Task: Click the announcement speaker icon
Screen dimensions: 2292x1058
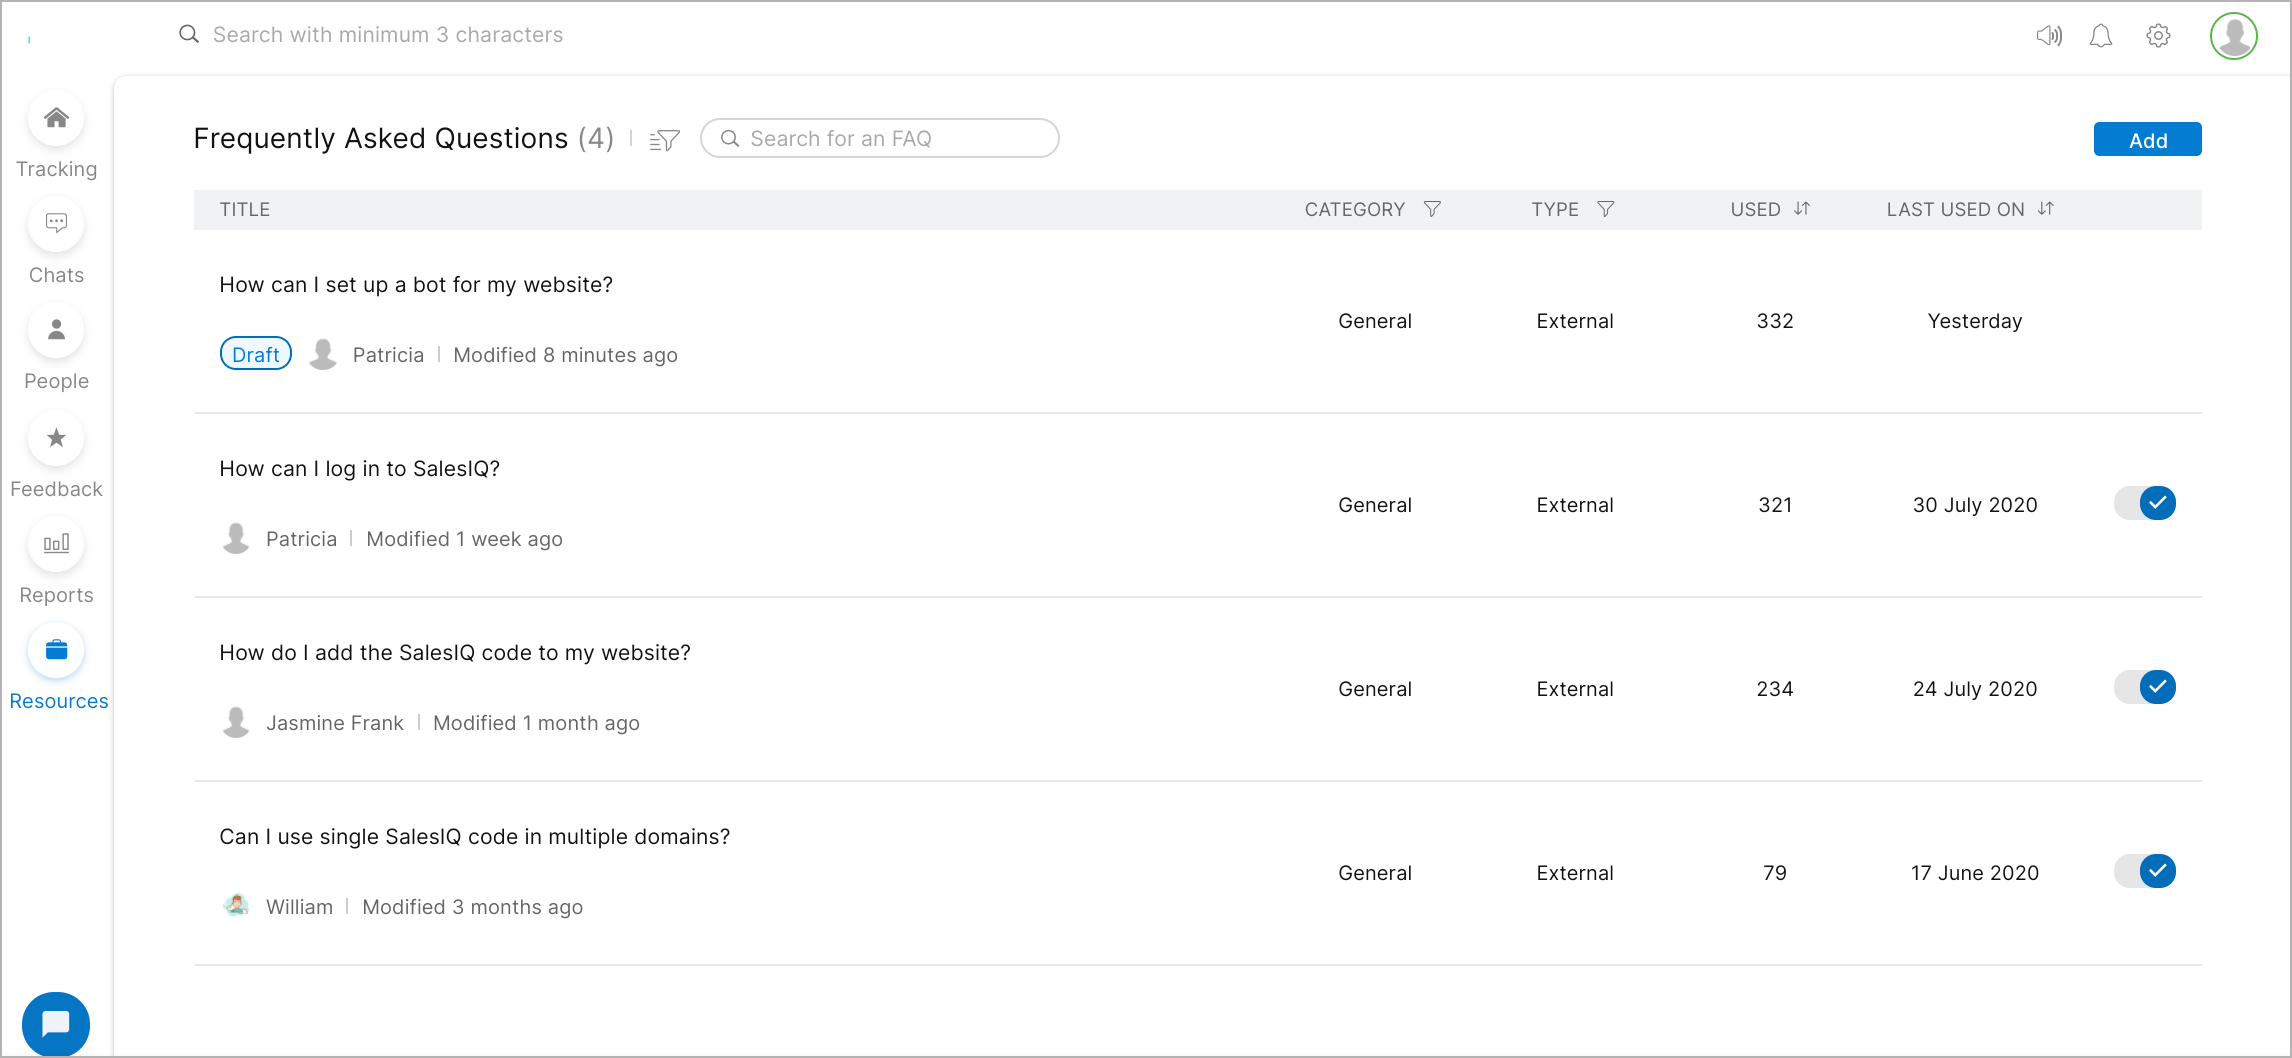Action: coord(2048,36)
